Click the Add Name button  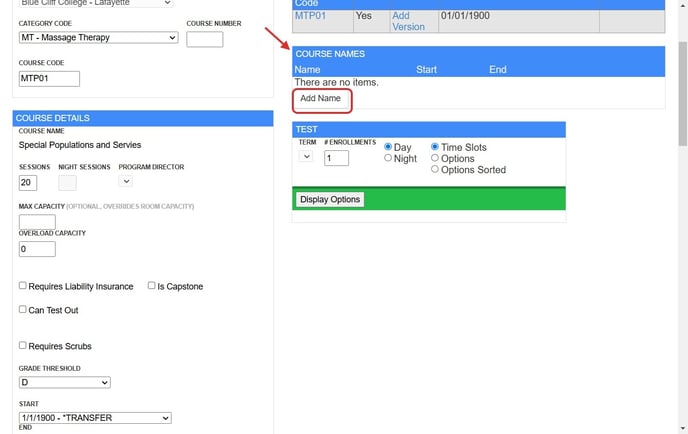(x=321, y=99)
